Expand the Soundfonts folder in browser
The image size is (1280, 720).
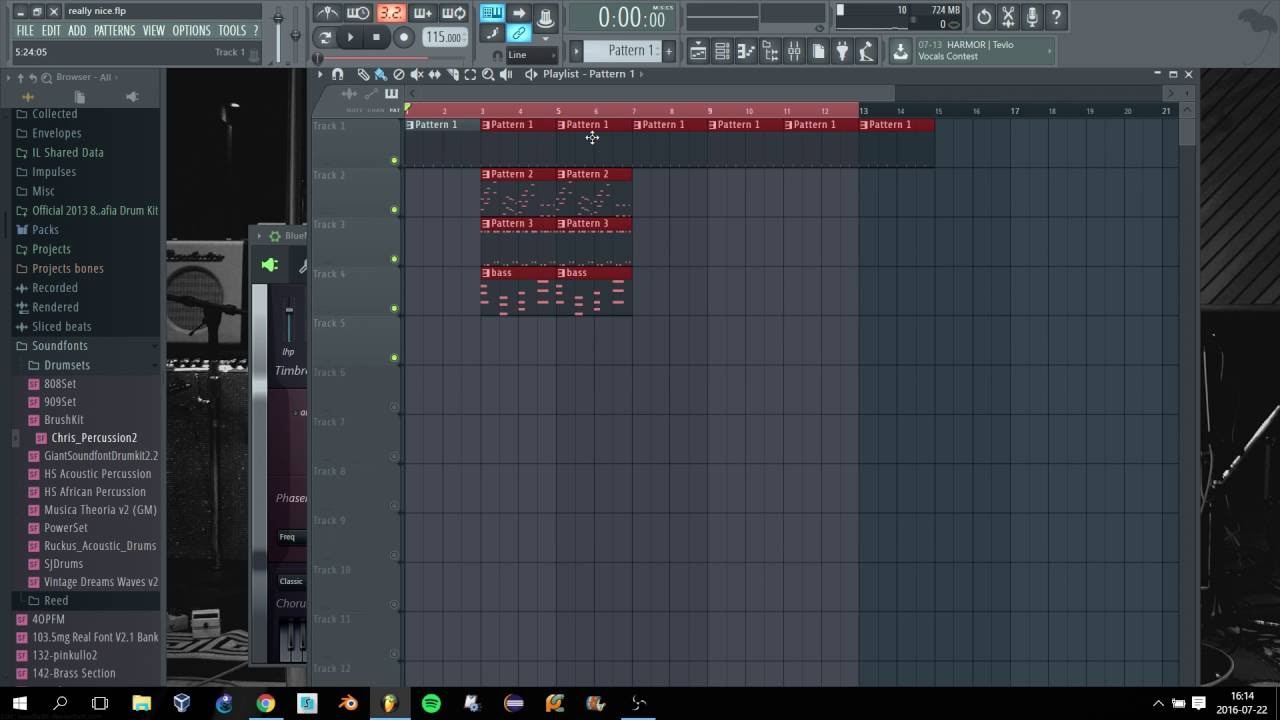(x=59, y=346)
